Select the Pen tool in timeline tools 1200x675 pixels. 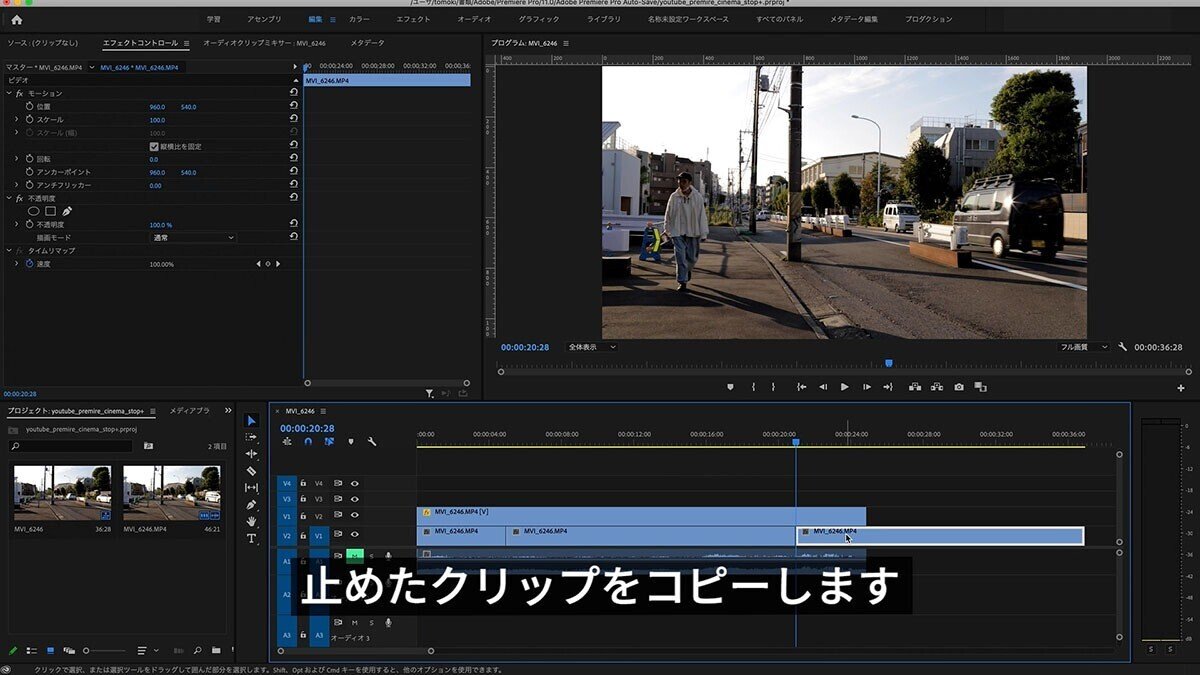click(x=251, y=505)
